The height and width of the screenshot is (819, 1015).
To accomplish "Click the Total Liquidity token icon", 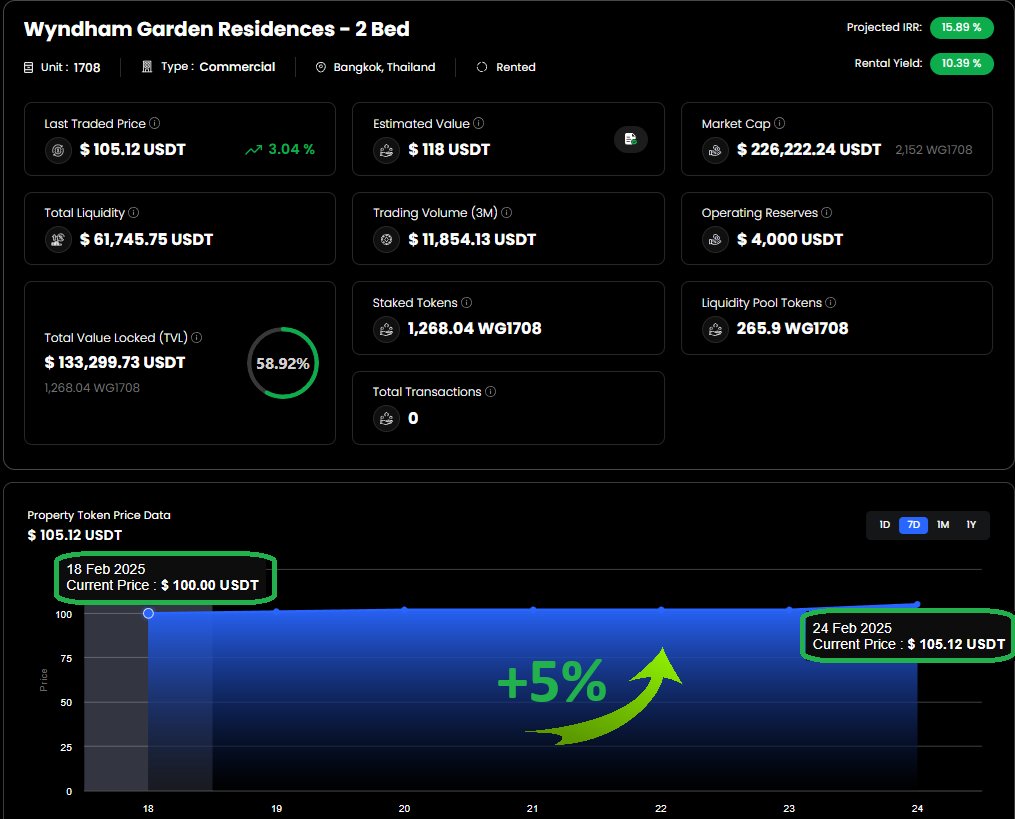I will (x=57, y=240).
